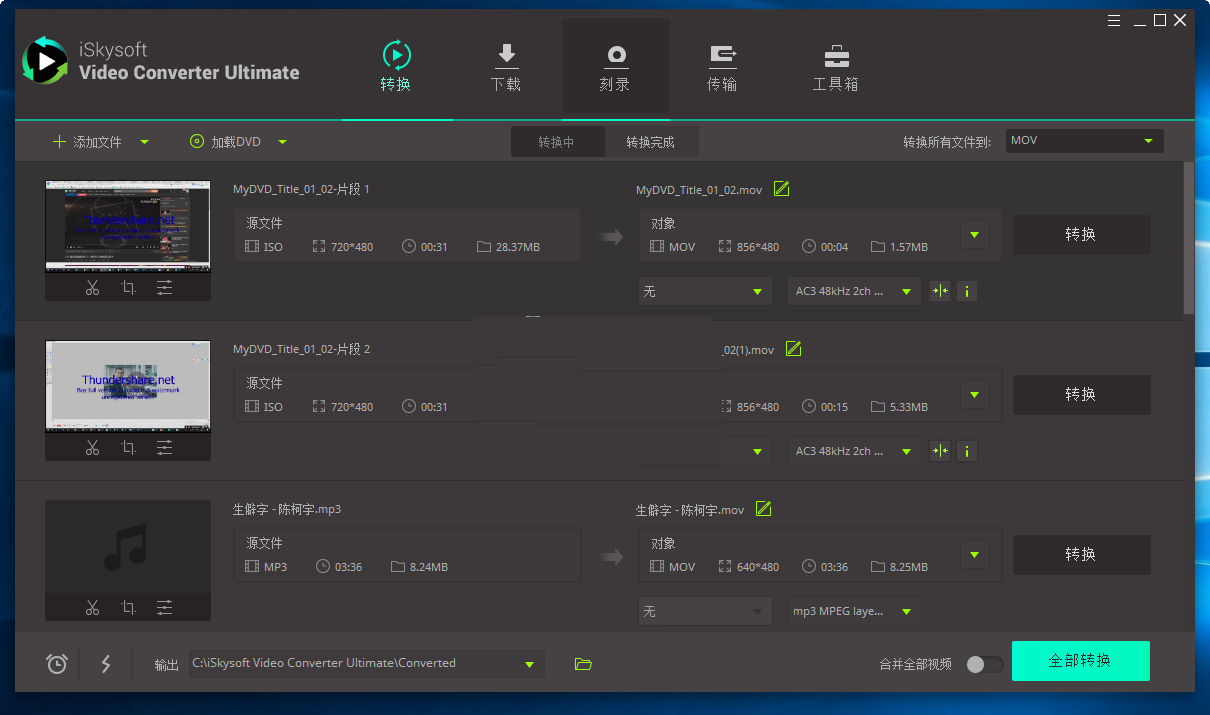
Task: Open the AC3 48kHz audio format dropdown
Action: [x=854, y=290]
